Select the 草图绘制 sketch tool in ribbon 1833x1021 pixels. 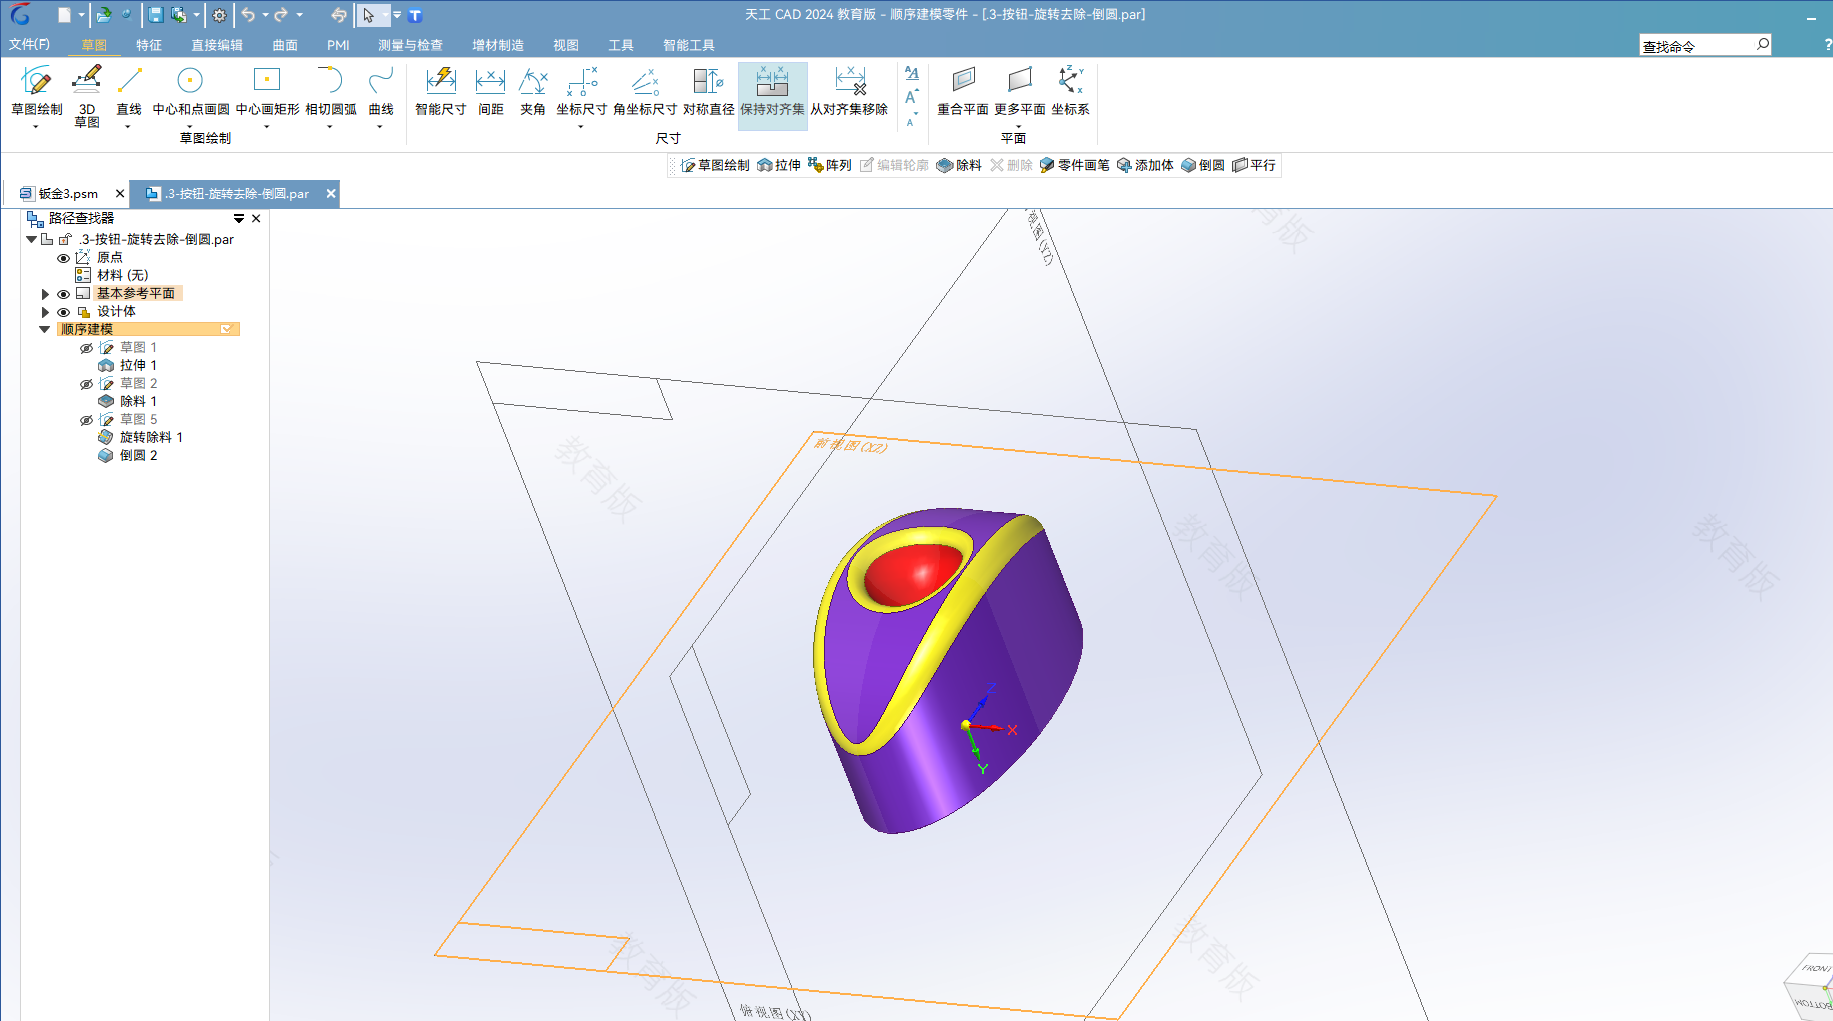click(x=36, y=92)
